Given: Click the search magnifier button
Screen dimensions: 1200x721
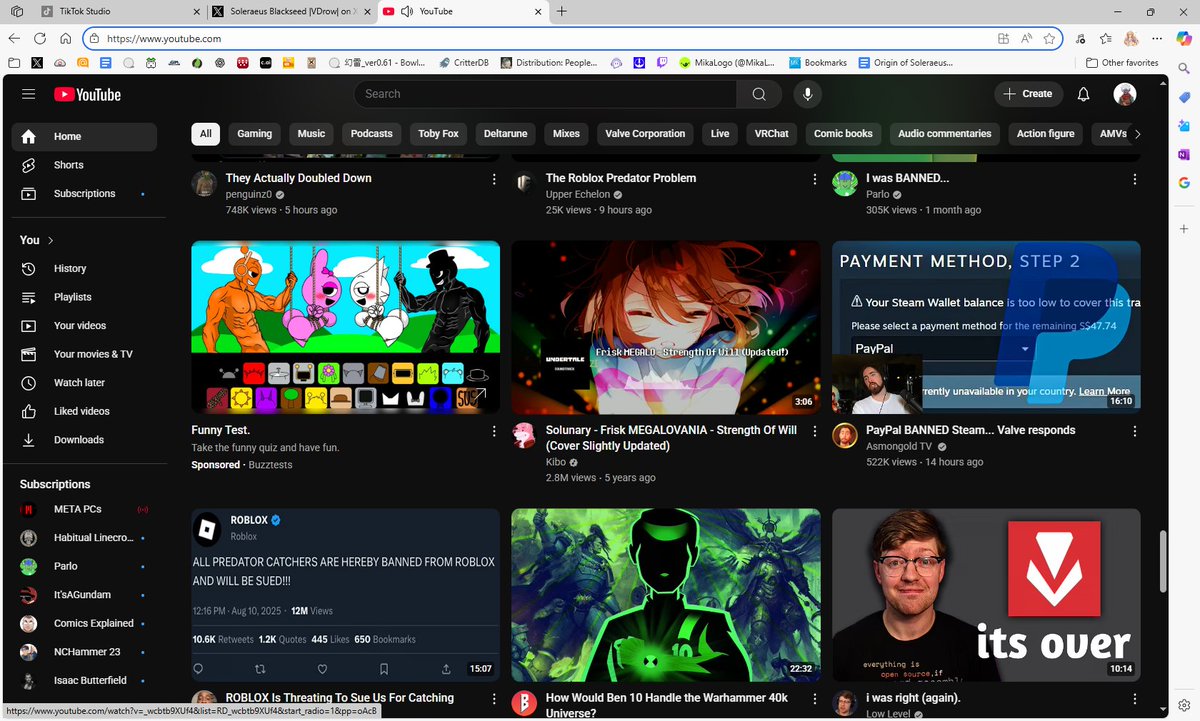Looking at the screenshot, I should click(x=759, y=94).
